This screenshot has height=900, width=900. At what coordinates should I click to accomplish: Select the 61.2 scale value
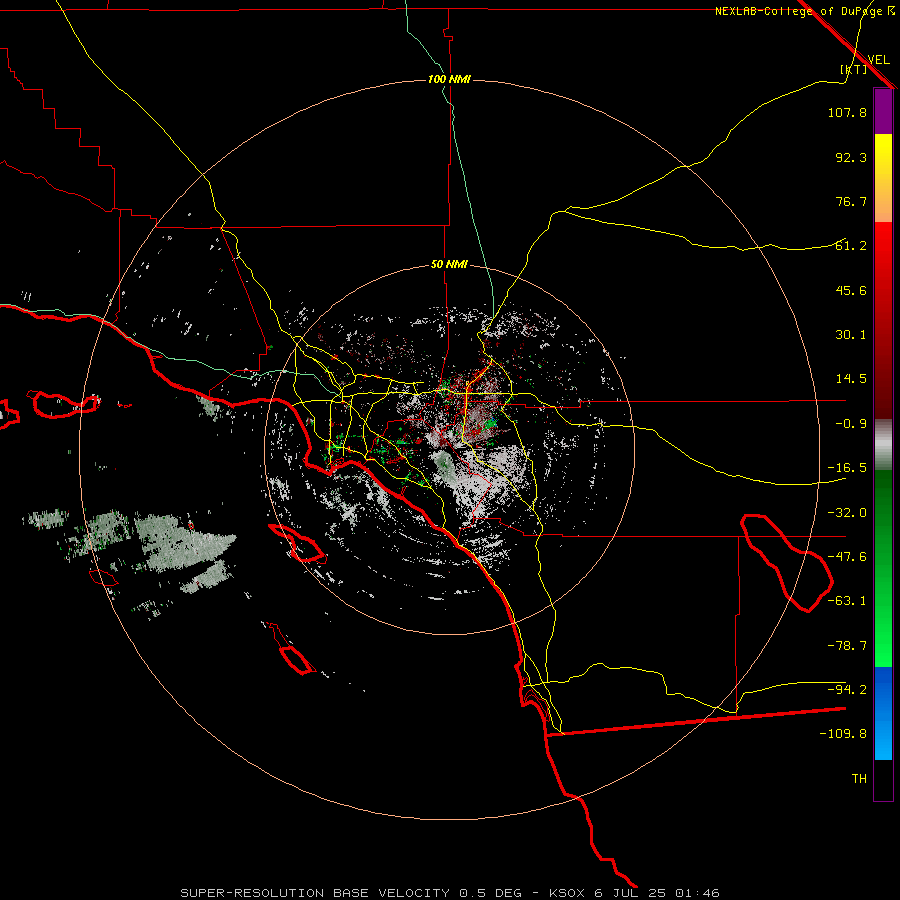[851, 246]
